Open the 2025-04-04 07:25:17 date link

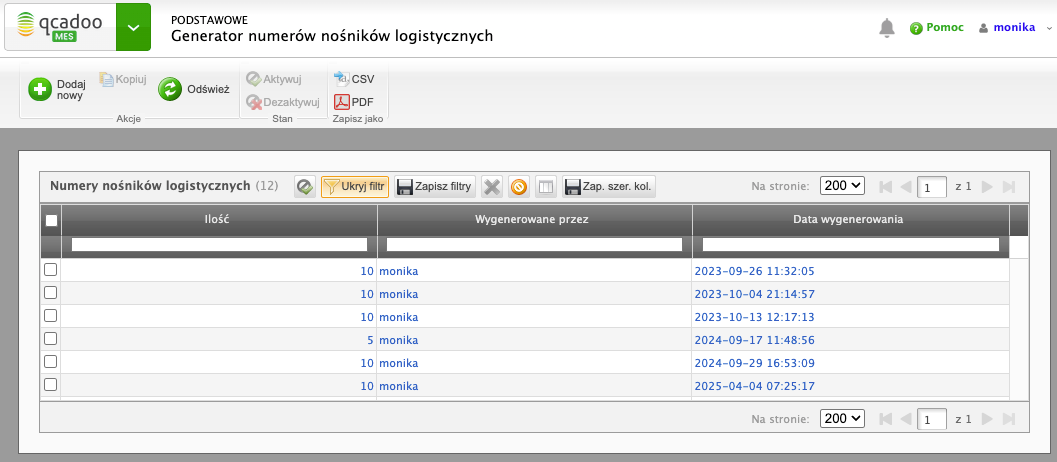coord(754,386)
